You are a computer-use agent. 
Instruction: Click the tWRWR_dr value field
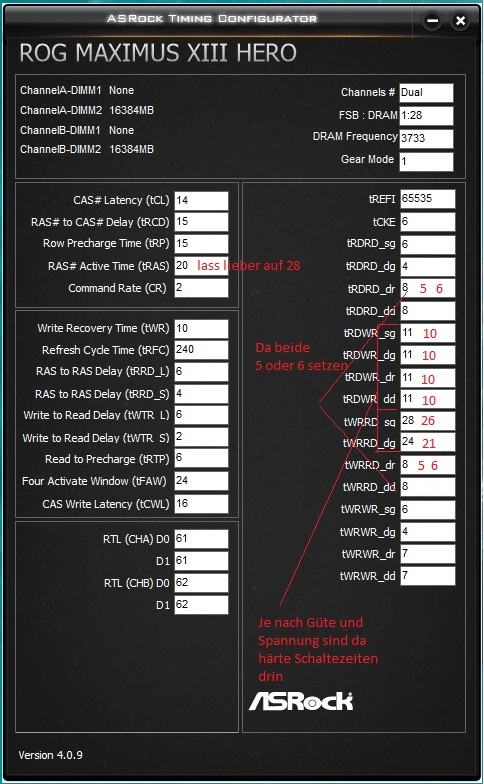pyautogui.click(x=428, y=554)
